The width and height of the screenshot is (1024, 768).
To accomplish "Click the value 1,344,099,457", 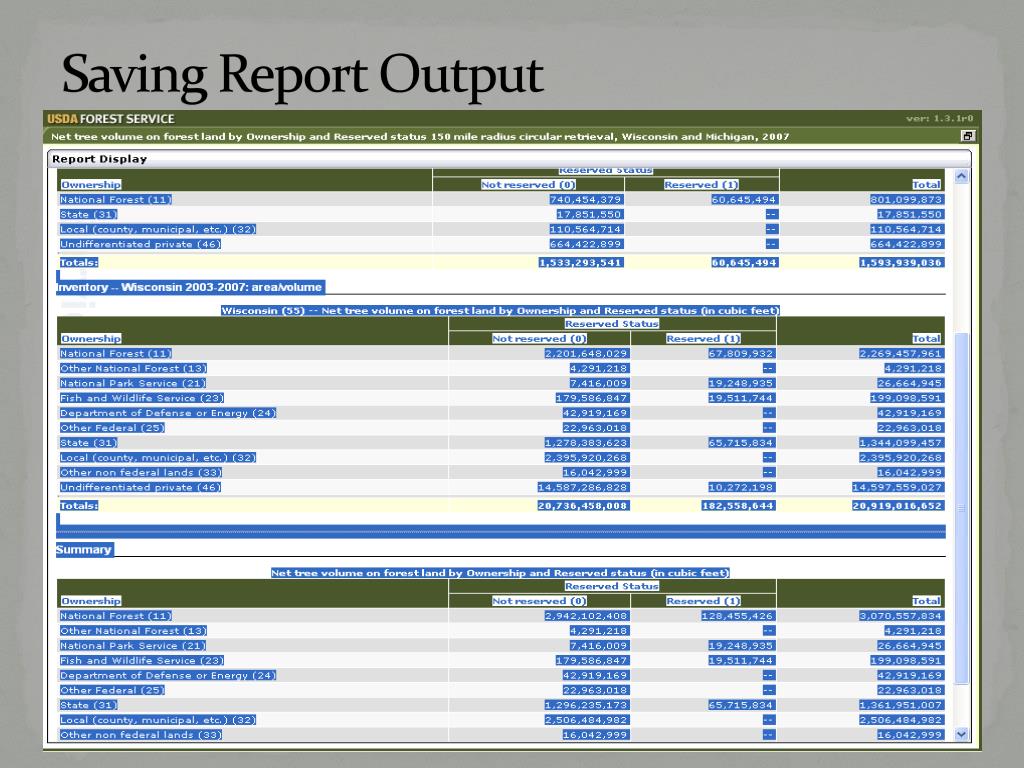I will (901, 443).
